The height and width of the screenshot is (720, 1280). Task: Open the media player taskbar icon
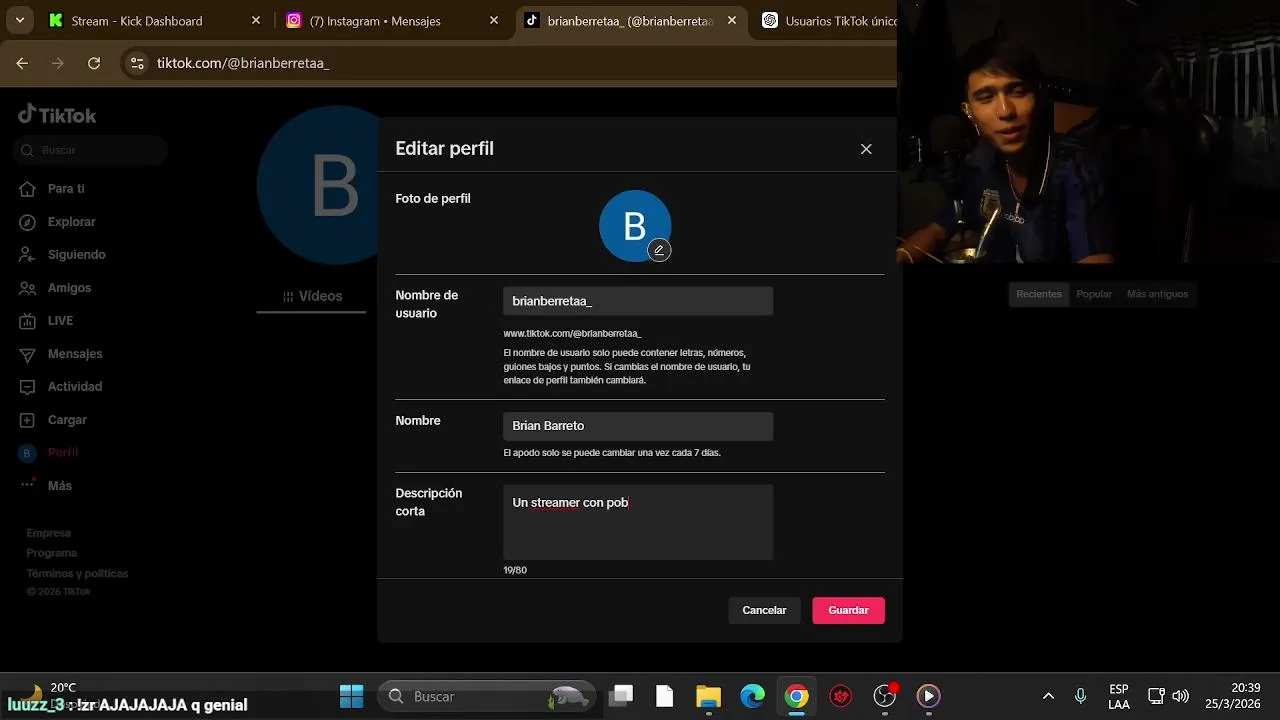[929, 696]
